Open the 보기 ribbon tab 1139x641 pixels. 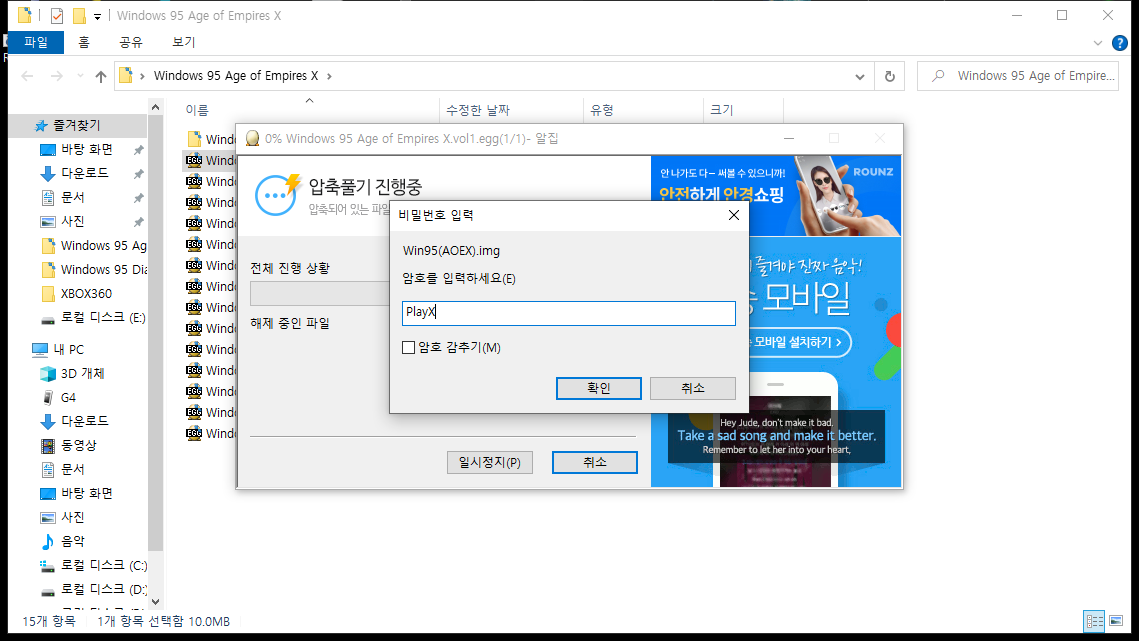tap(183, 42)
